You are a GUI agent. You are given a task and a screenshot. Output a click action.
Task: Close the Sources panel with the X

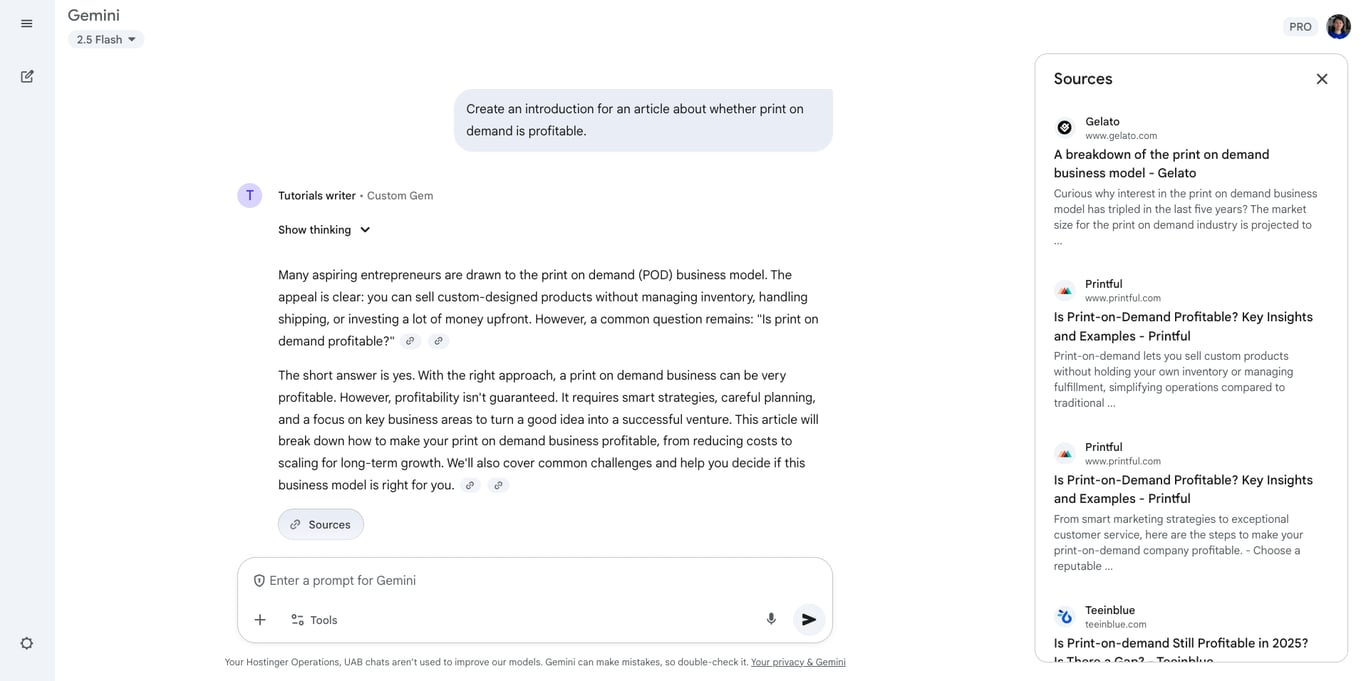point(1321,78)
